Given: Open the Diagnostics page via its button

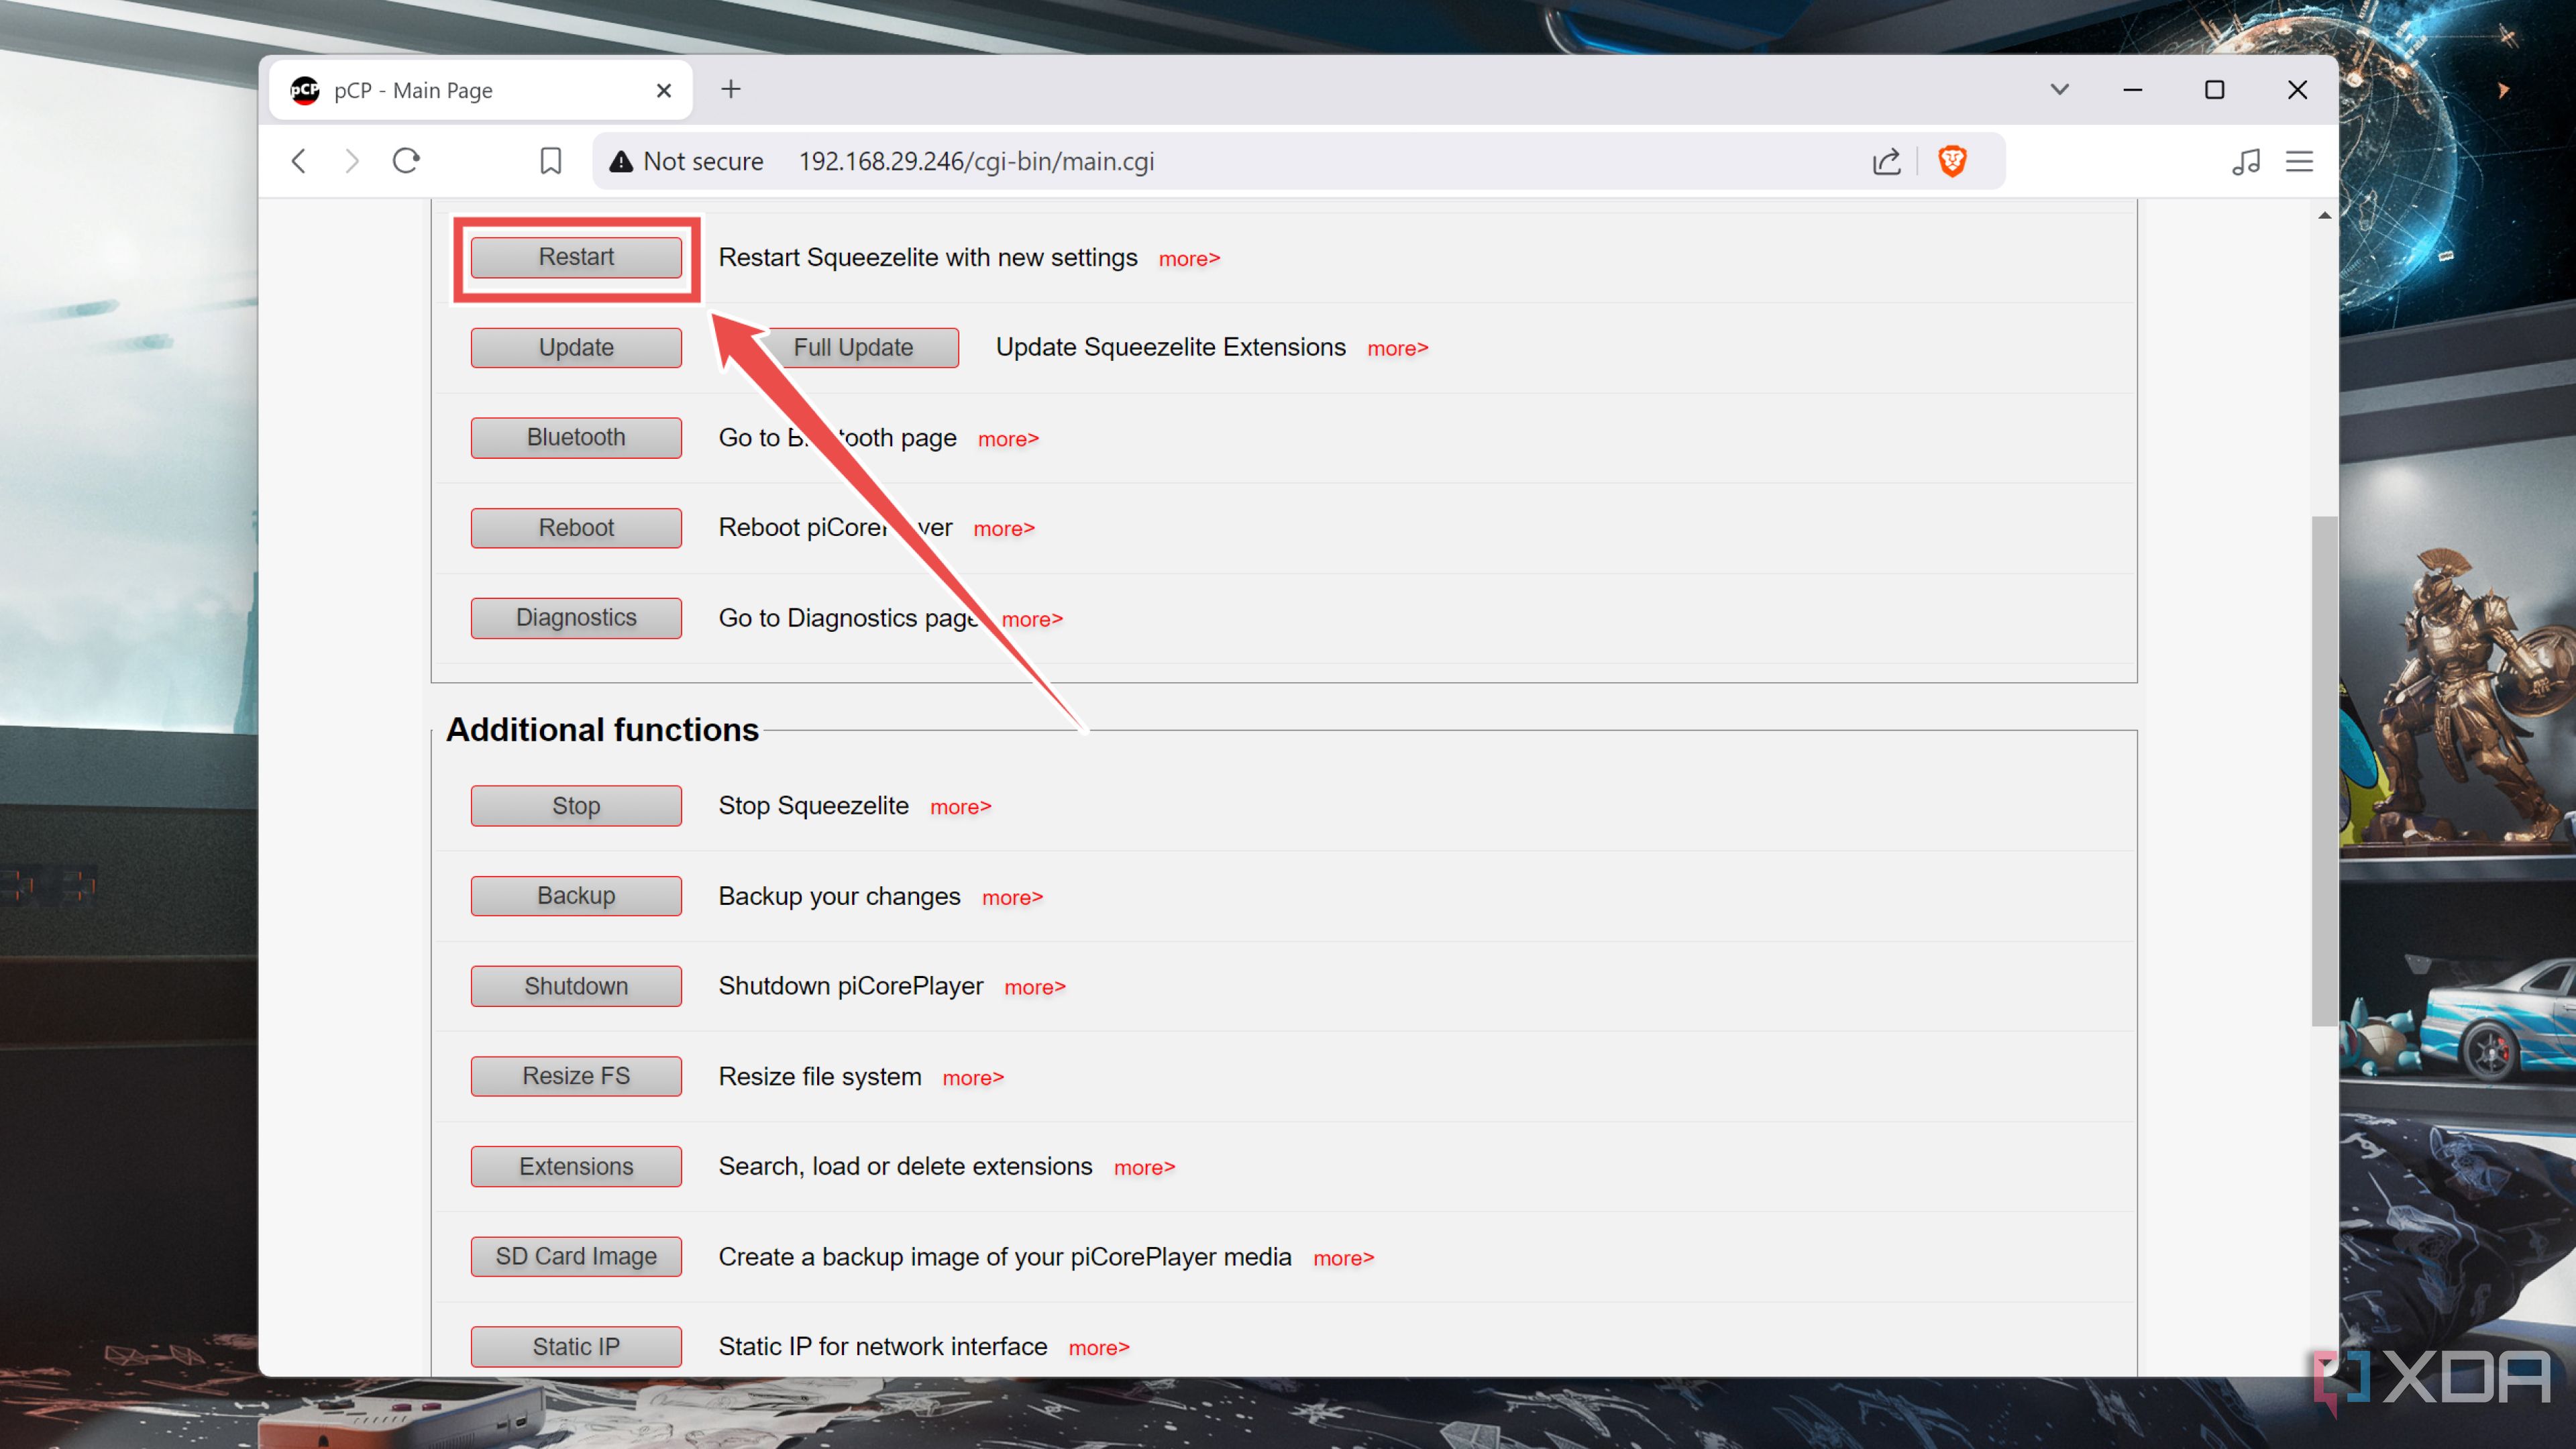Looking at the screenshot, I should [x=576, y=617].
